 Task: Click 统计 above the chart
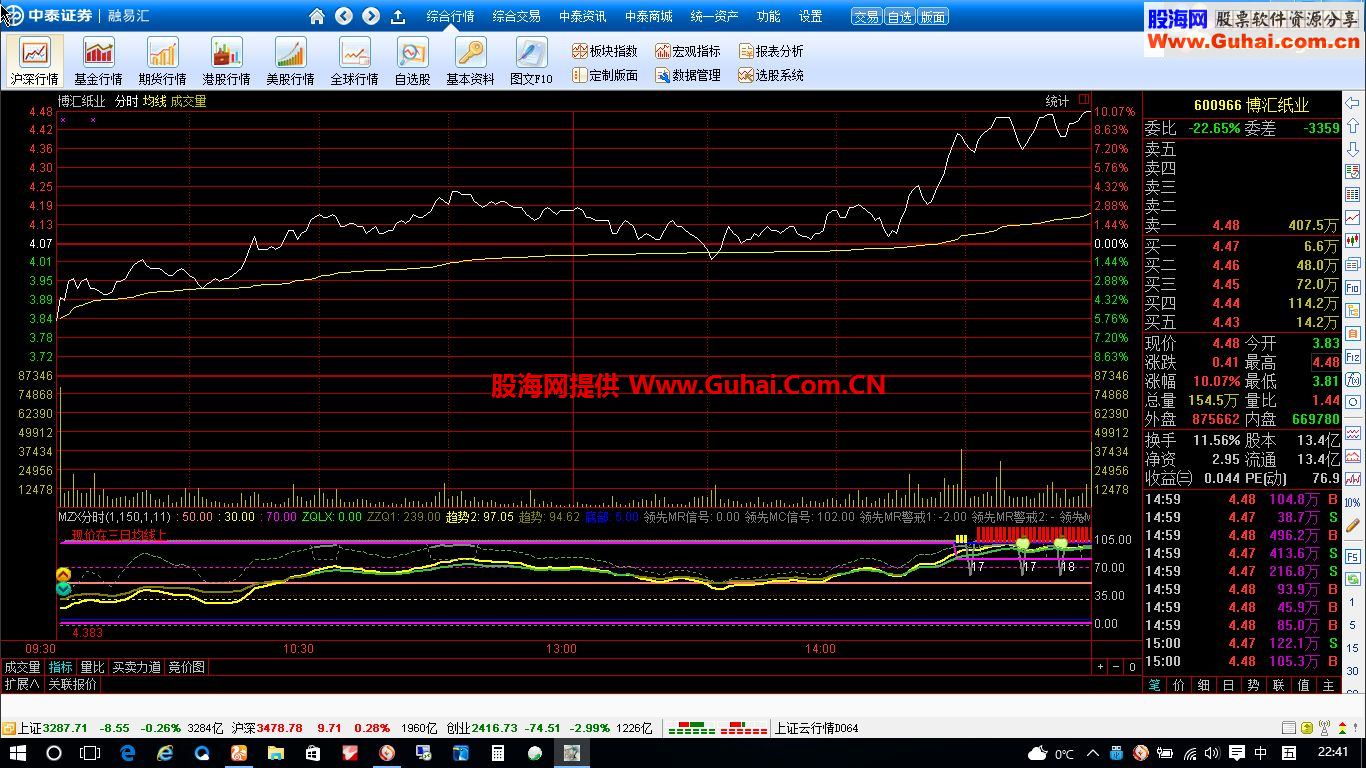point(1057,101)
